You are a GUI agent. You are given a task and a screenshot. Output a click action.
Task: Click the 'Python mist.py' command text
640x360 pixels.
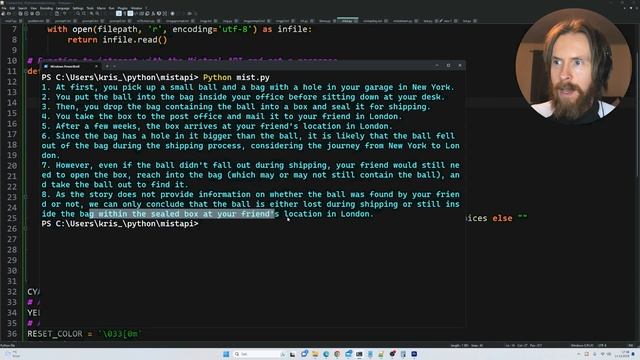pos(236,77)
